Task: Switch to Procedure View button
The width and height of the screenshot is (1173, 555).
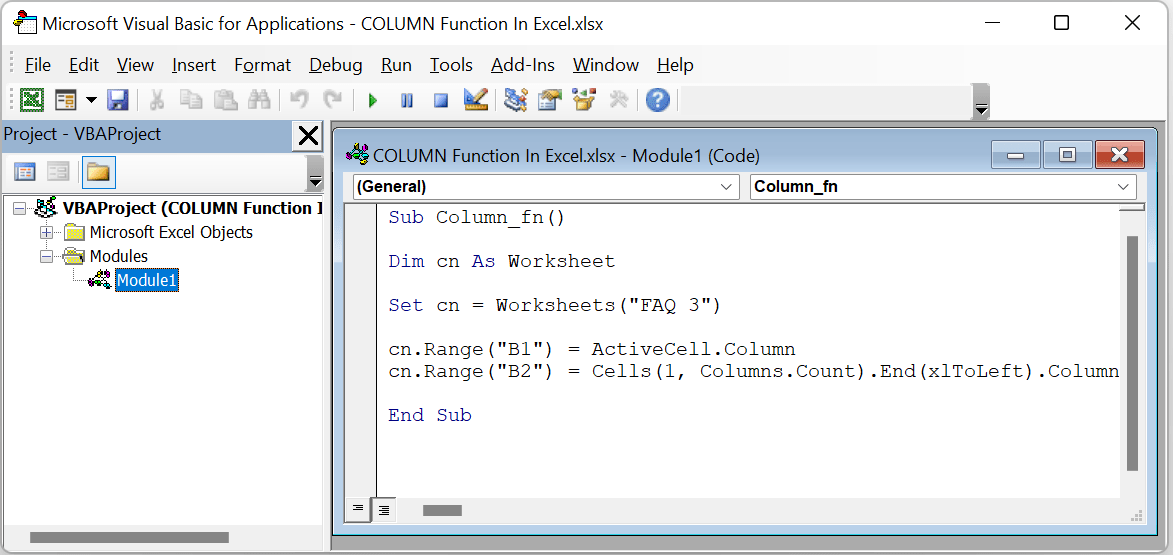Action: (x=358, y=509)
